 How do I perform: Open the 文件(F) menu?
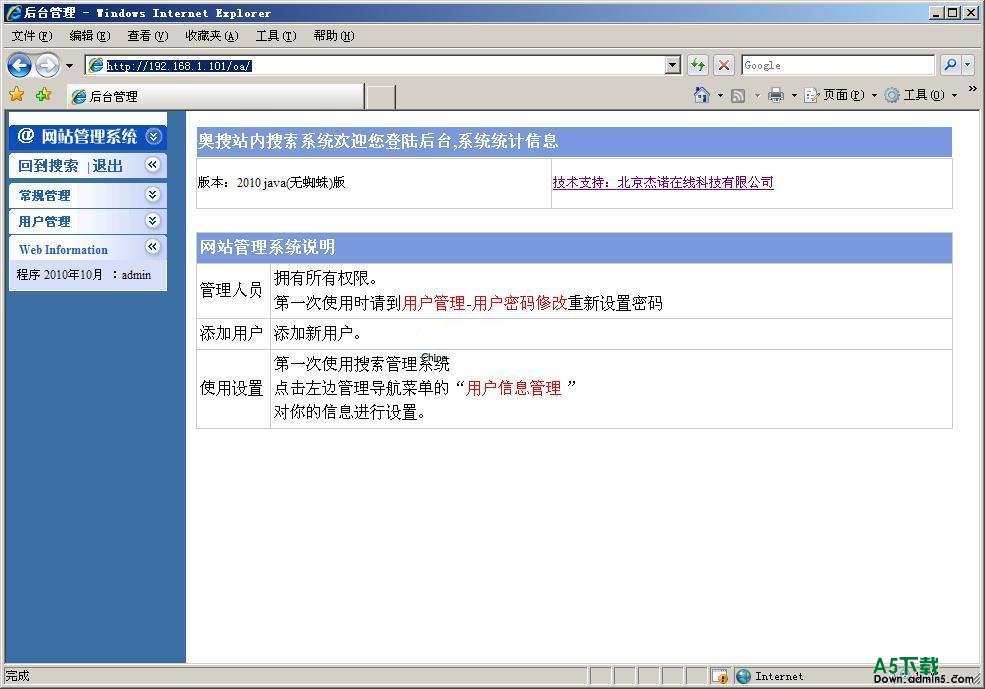32,36
